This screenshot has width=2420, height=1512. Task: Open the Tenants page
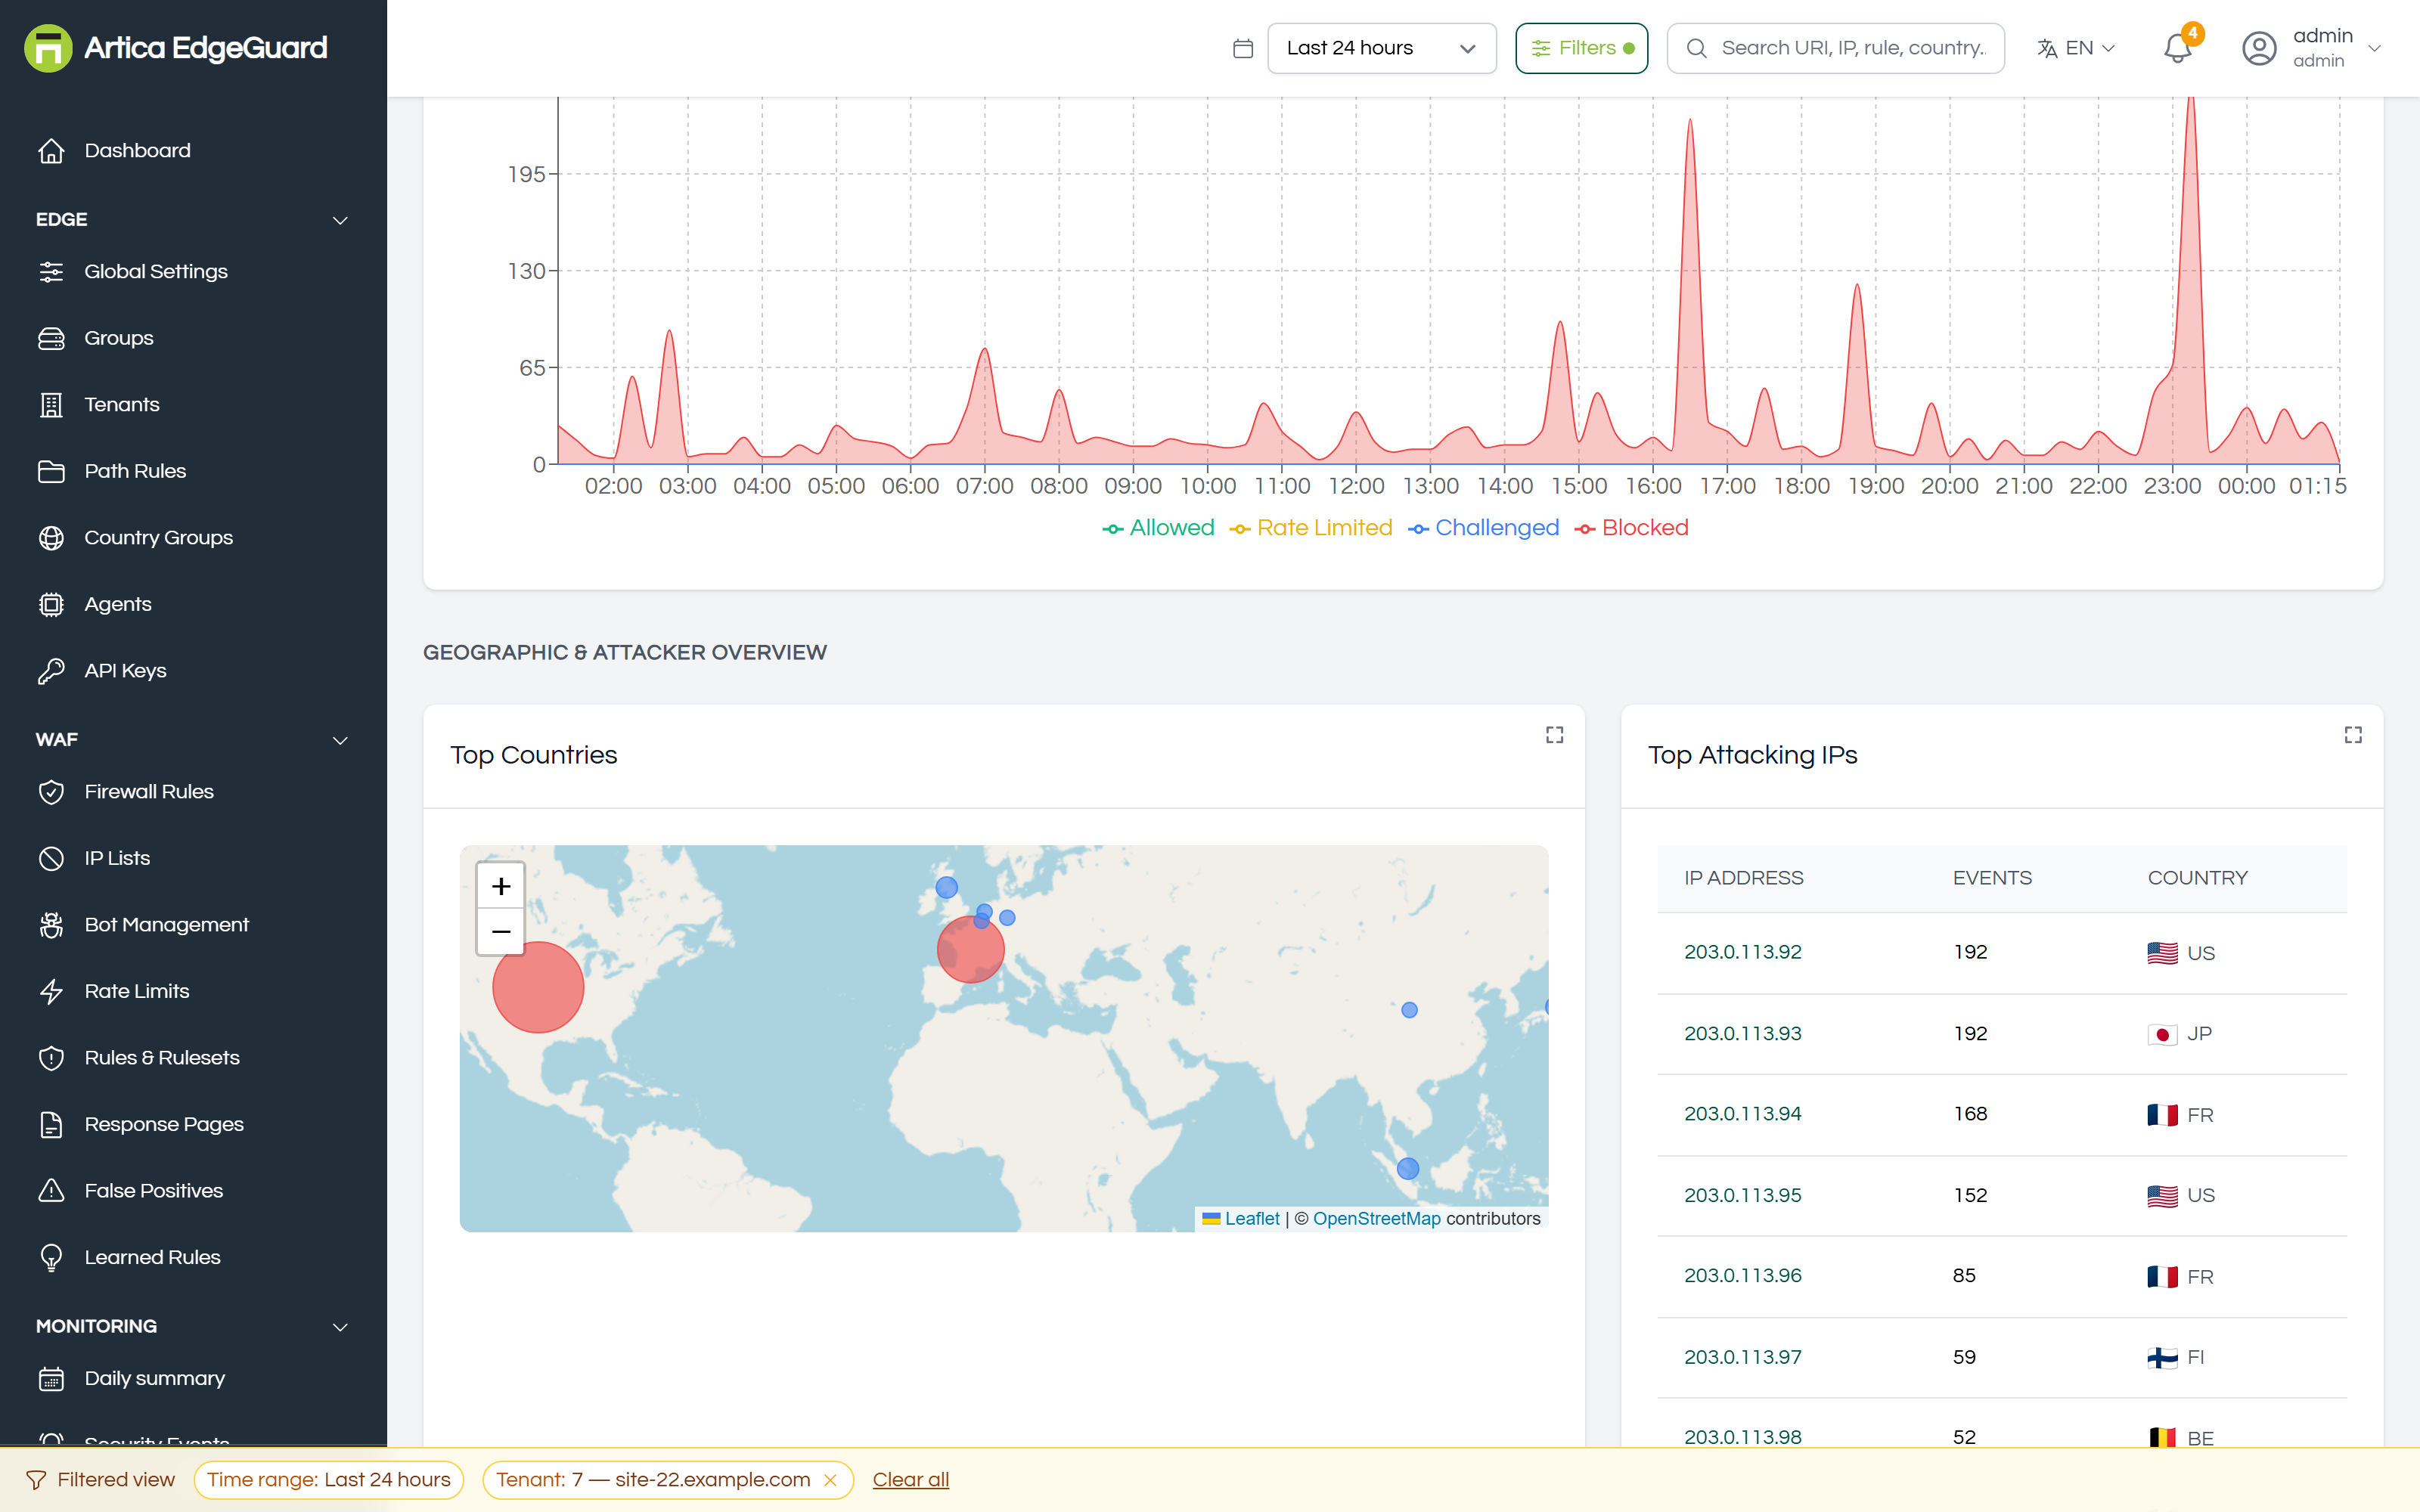tap(193, 405)
